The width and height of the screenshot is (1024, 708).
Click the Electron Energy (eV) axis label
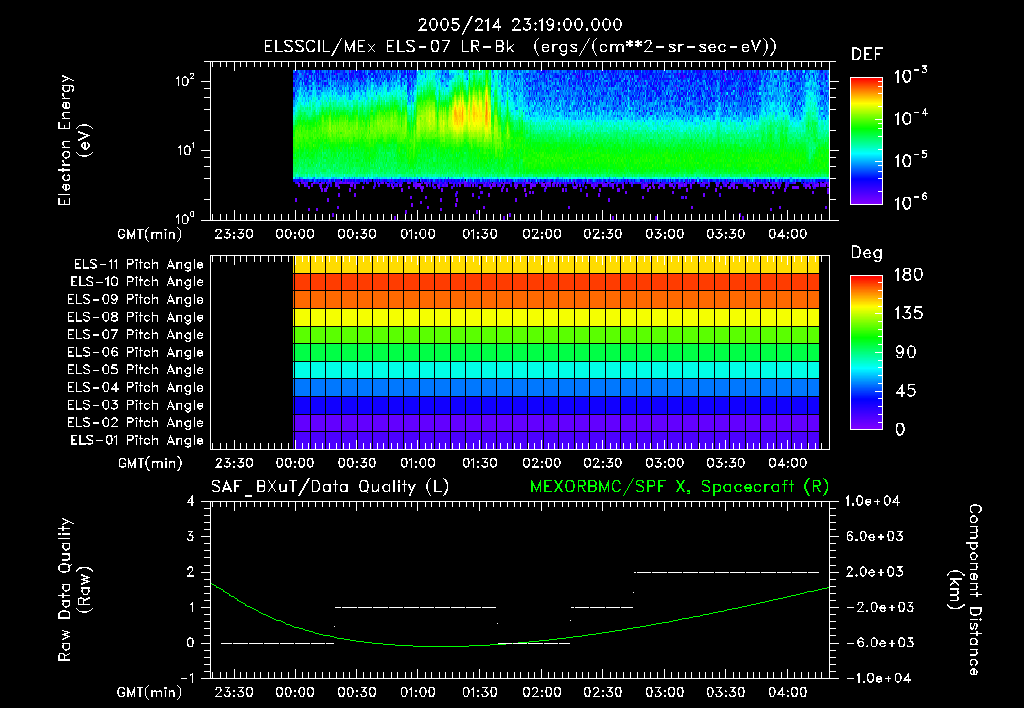[74, 140]
